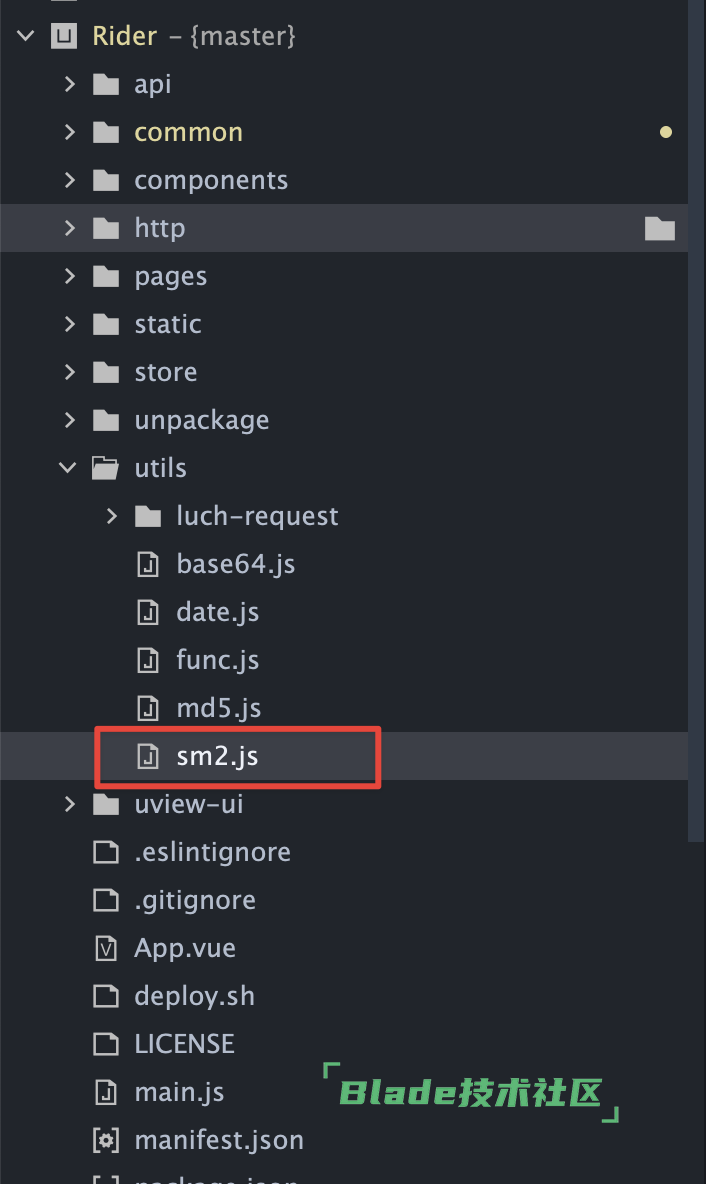The width and height of the screenshot is (706, 1184).
Task: Click the modified dot indicator beside common
Action: [x=666, y=132]
